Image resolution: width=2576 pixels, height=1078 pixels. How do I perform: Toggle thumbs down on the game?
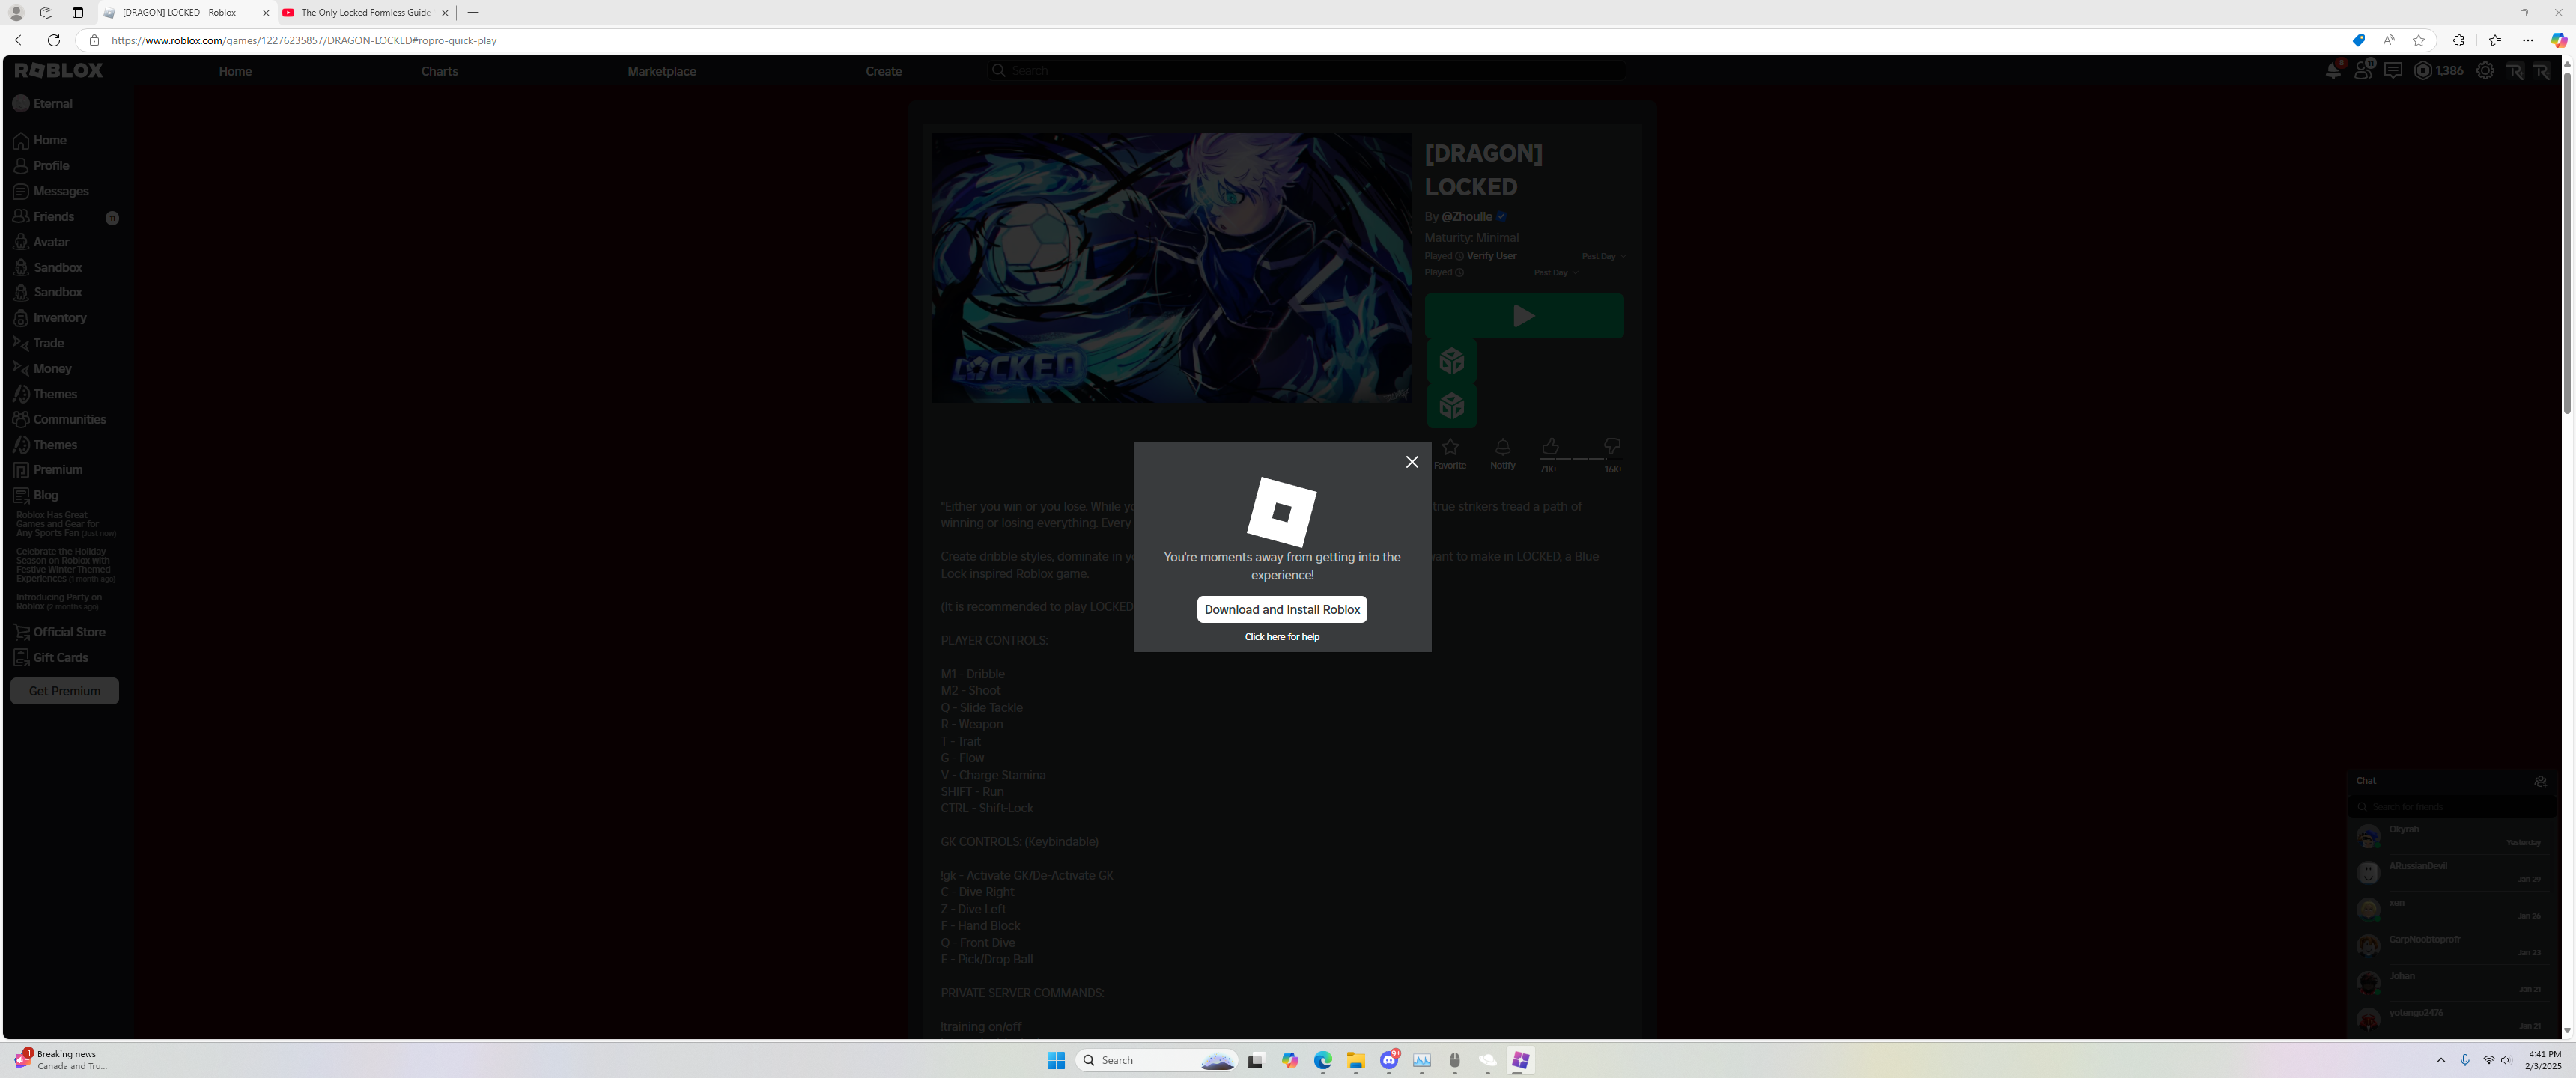pyautogui.click(x=1611, y=447)
